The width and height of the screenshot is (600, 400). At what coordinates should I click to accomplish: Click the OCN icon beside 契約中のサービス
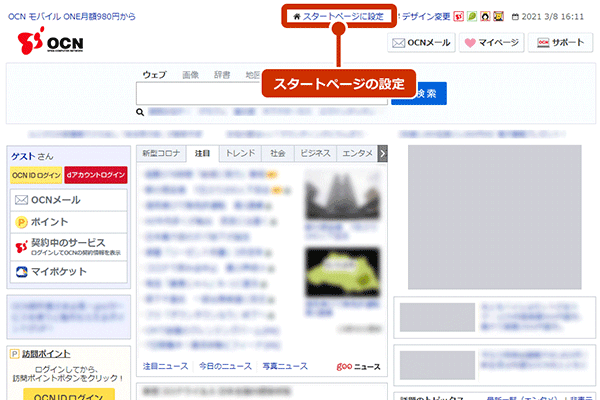[x=21, y=247]
